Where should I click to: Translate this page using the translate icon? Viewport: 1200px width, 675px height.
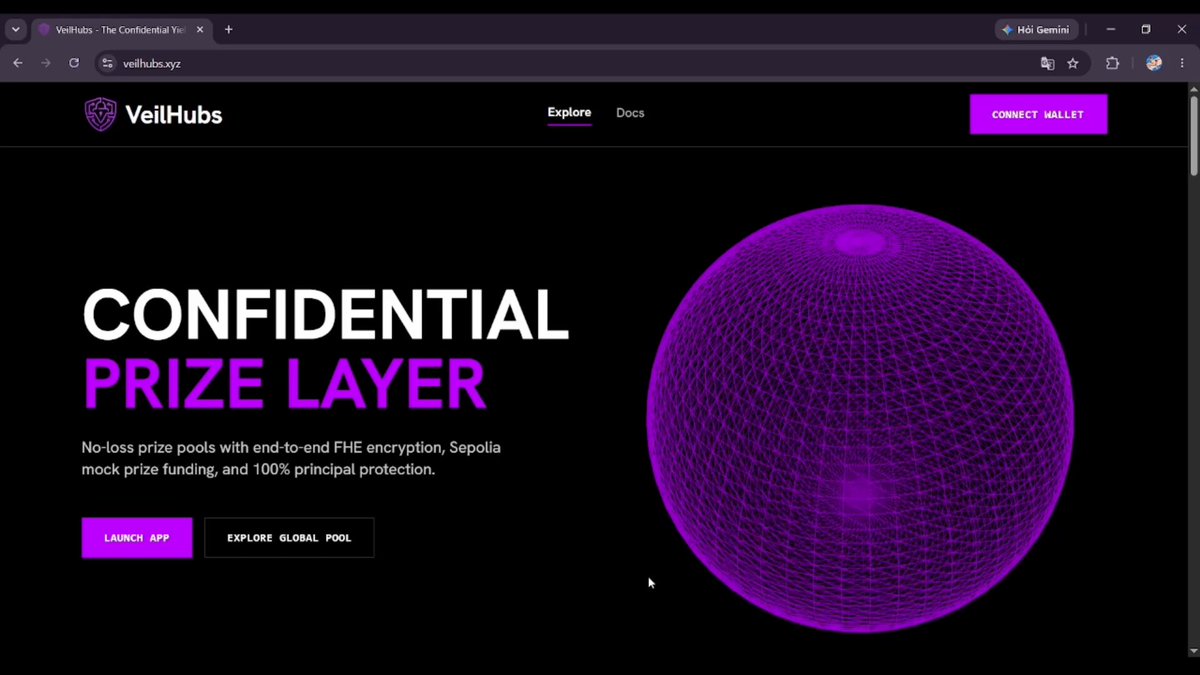[x=1047, y=63]
